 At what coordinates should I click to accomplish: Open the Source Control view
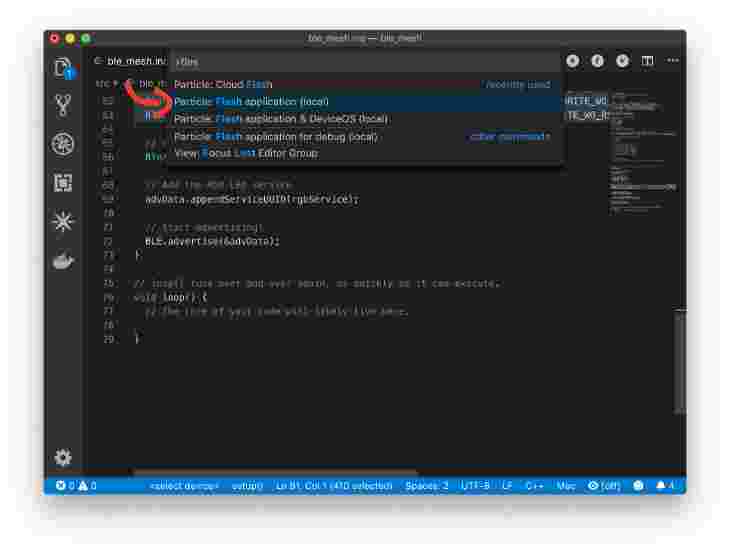point(63,105)
